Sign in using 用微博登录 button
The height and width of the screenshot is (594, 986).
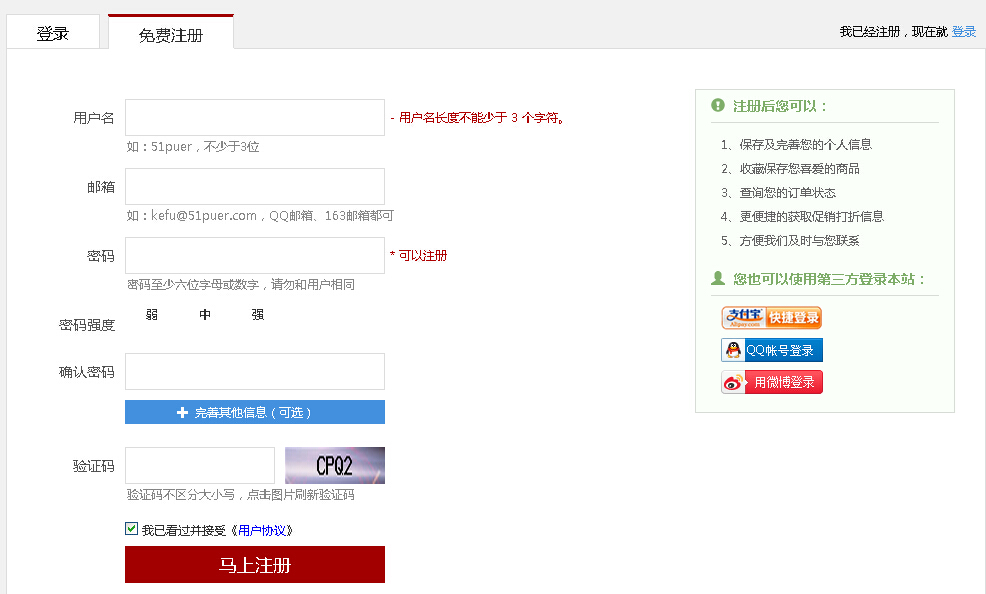point(772,382)
